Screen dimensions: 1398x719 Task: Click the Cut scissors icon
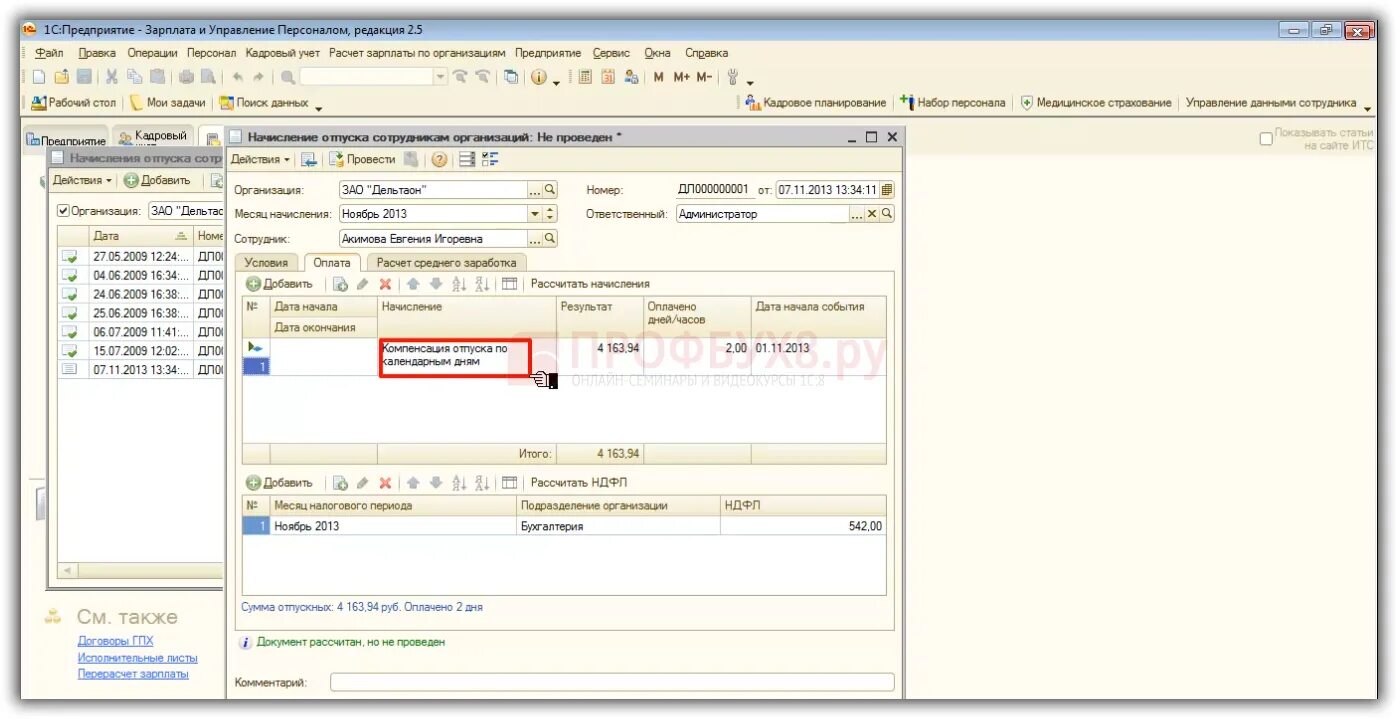(x=112, y=77)
